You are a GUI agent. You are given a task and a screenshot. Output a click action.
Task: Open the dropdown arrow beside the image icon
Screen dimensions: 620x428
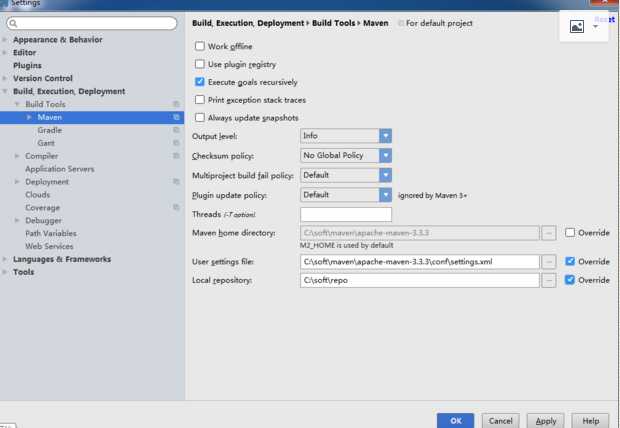(595, 27)
